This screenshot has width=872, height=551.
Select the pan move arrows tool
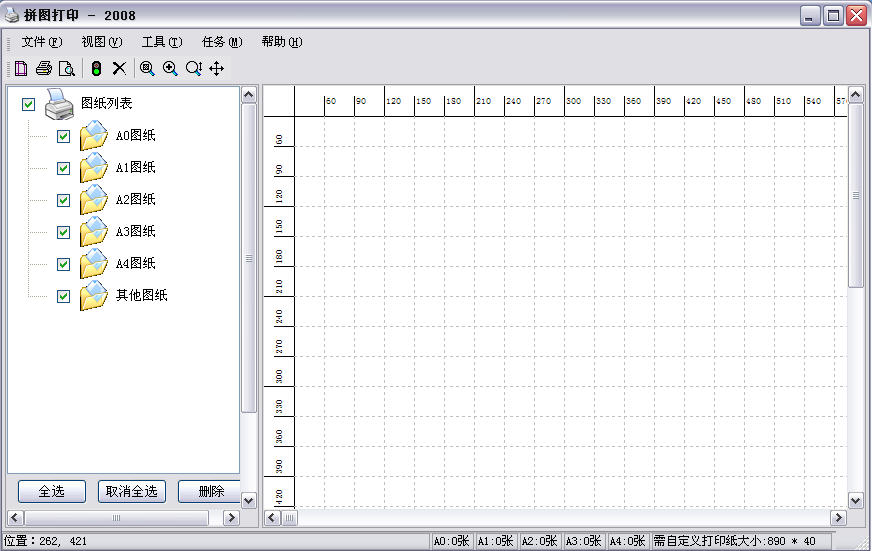[x=216, y=68]
